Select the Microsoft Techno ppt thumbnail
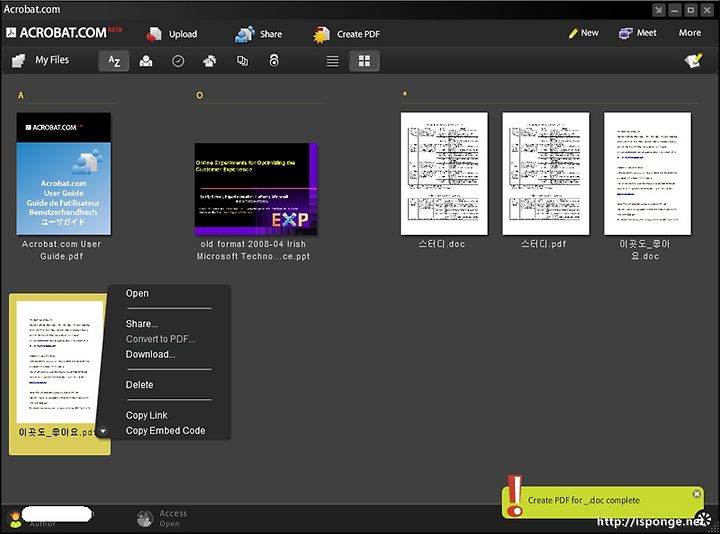 (x=256, y=189)
